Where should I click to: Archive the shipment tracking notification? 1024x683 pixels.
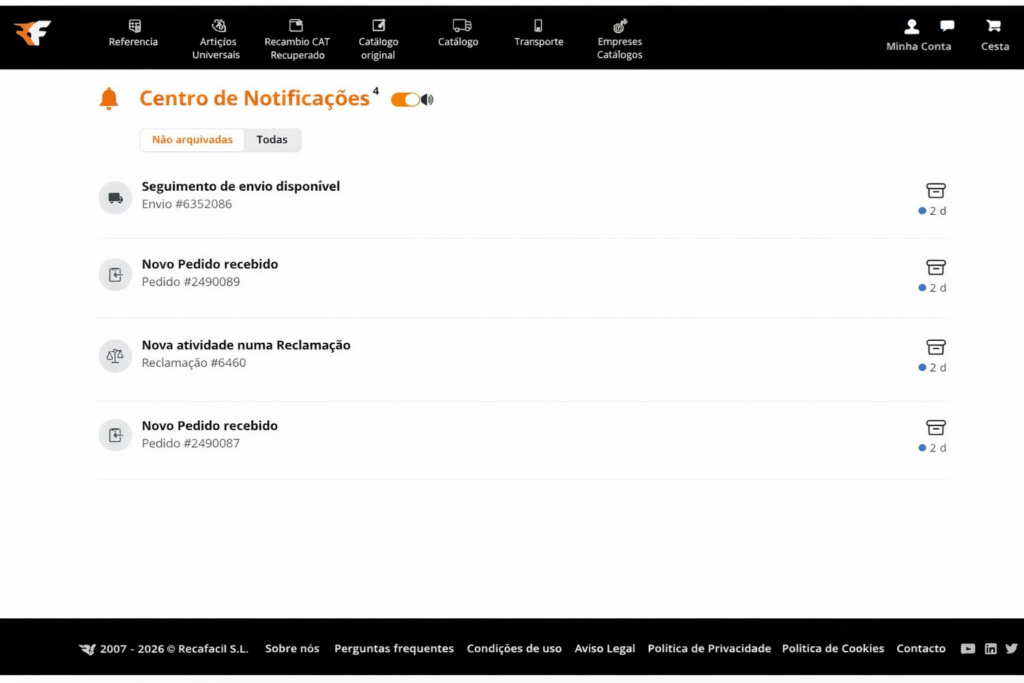tap(935, 190)
